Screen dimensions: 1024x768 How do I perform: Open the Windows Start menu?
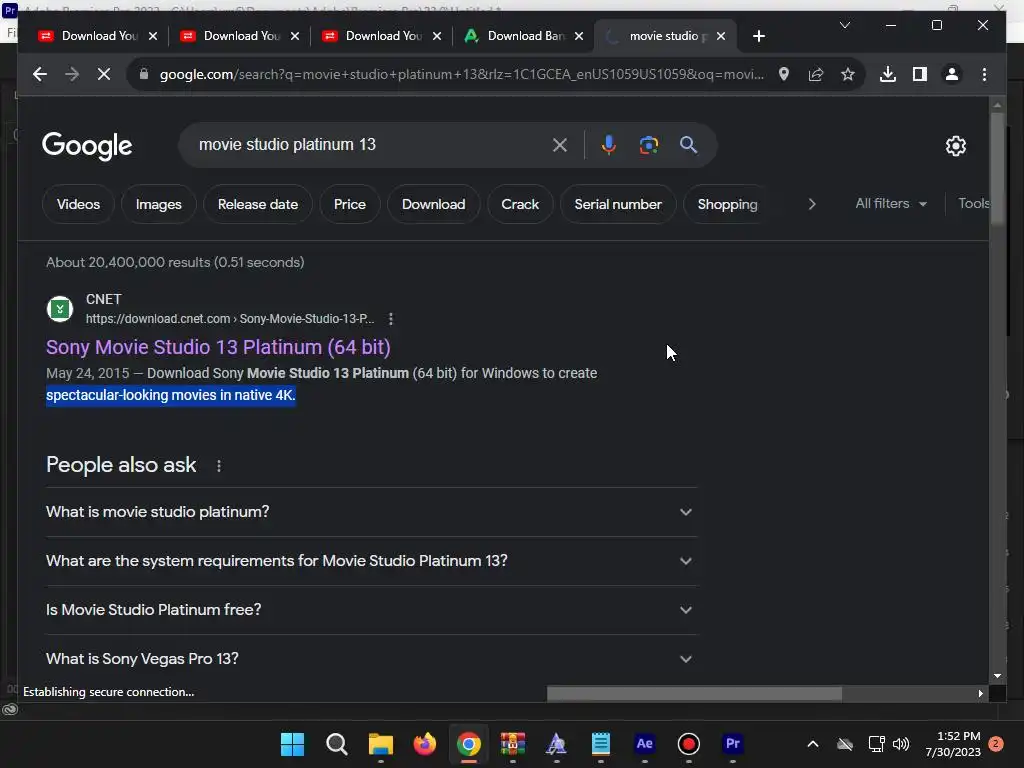tap(293, 744)
